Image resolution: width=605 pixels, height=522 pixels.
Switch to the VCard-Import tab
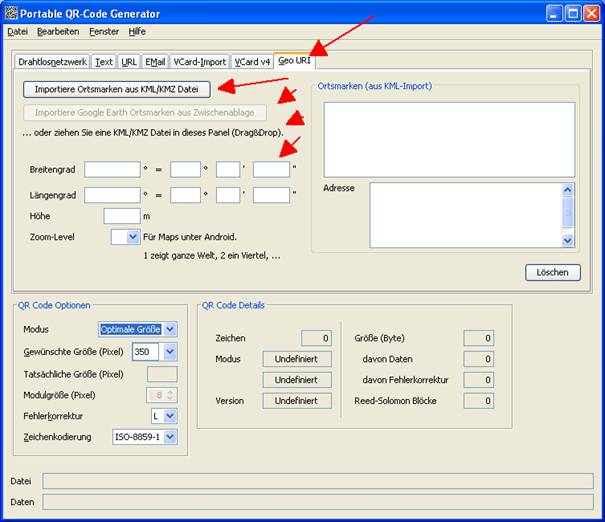(x=199, y=62)
